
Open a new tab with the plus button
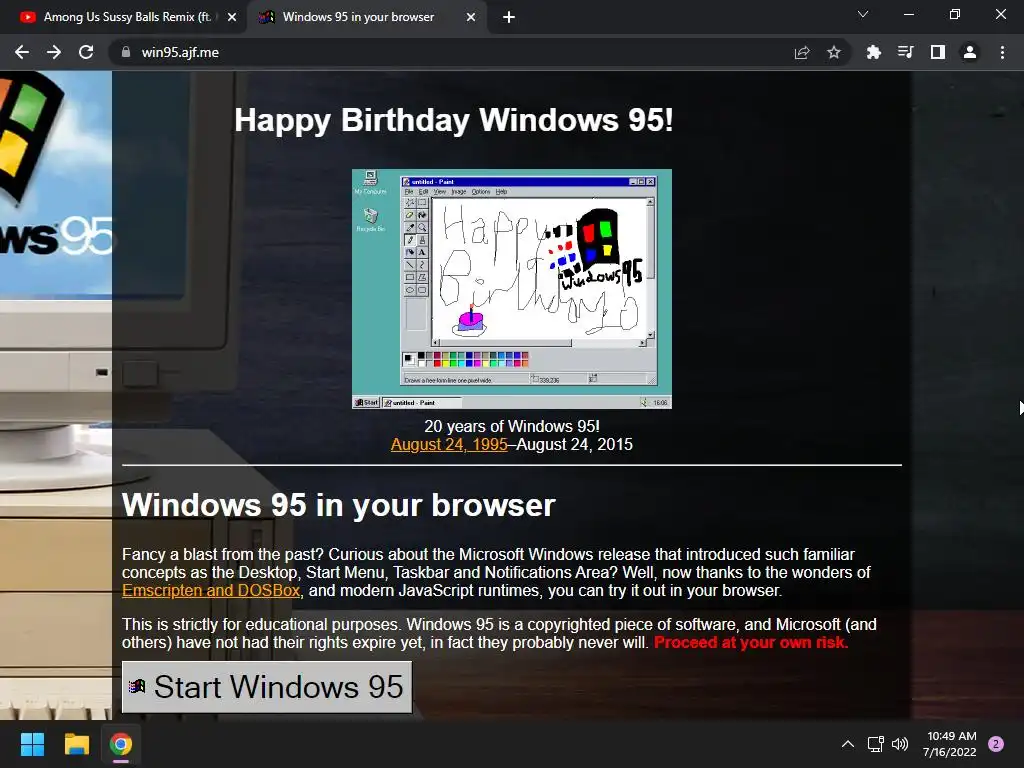coord(509,17)
